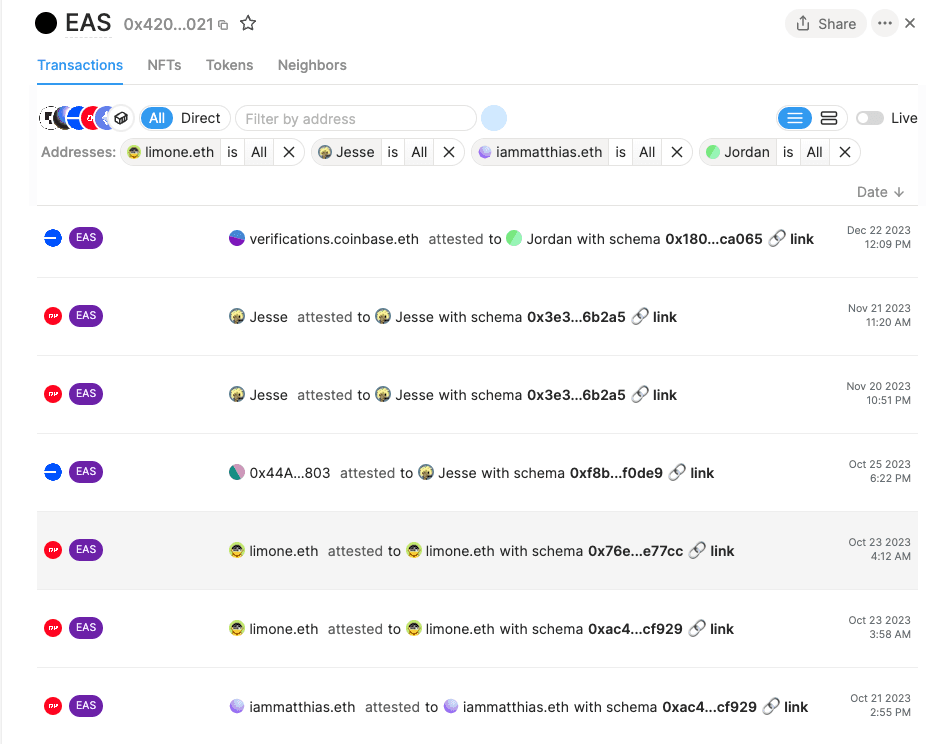
Task: Click the Optimism chain icon on the Nov 20 row
Action: coord(53,394)
